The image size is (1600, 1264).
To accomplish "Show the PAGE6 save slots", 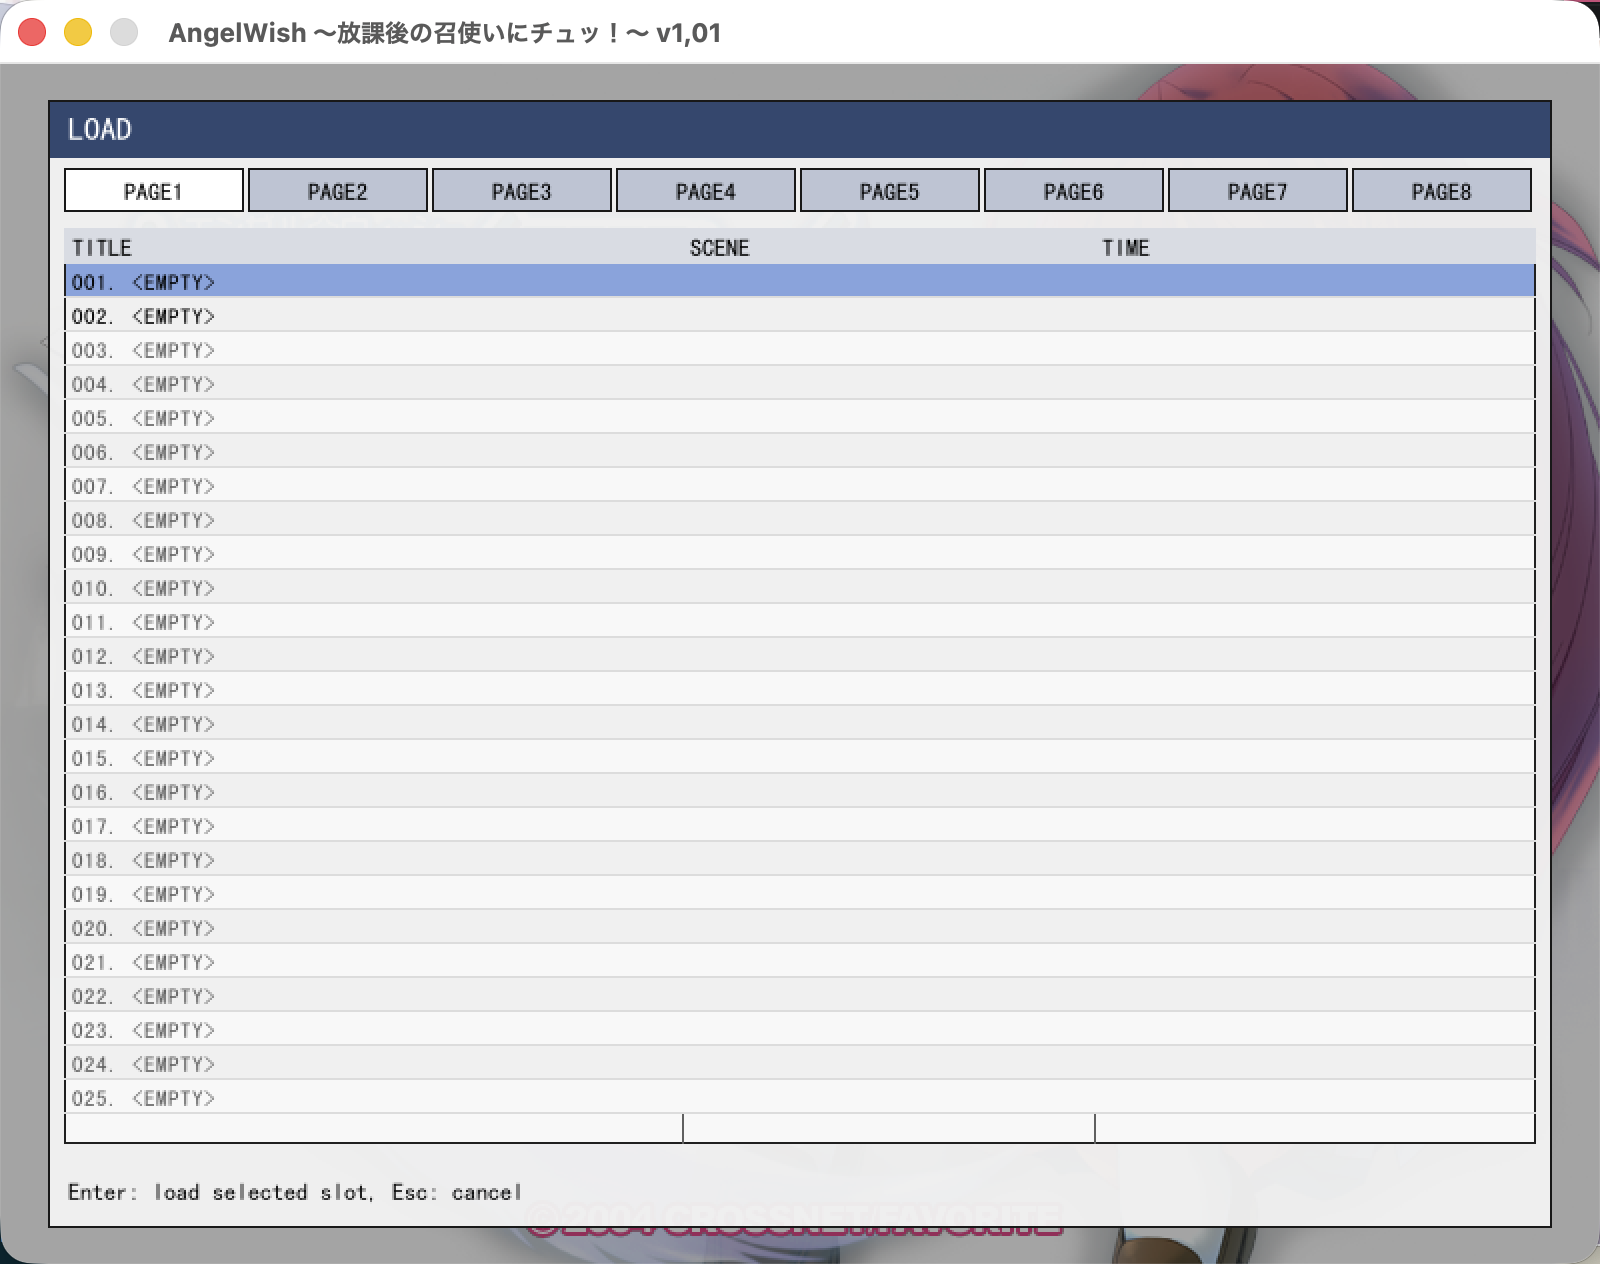I will tap(1074, 190).
